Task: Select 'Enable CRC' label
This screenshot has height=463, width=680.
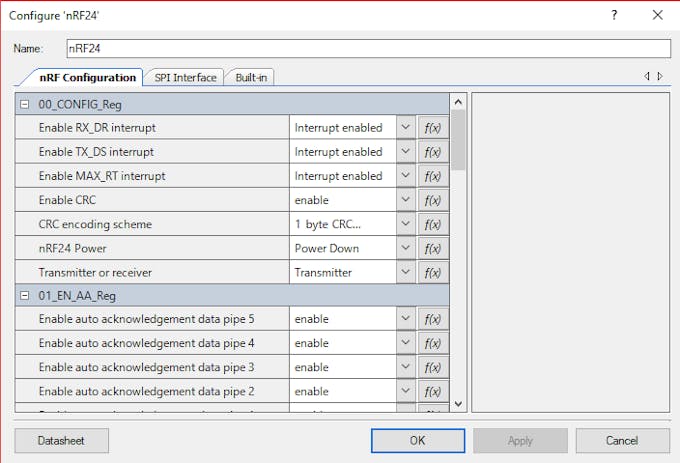Action: [67, 200]
